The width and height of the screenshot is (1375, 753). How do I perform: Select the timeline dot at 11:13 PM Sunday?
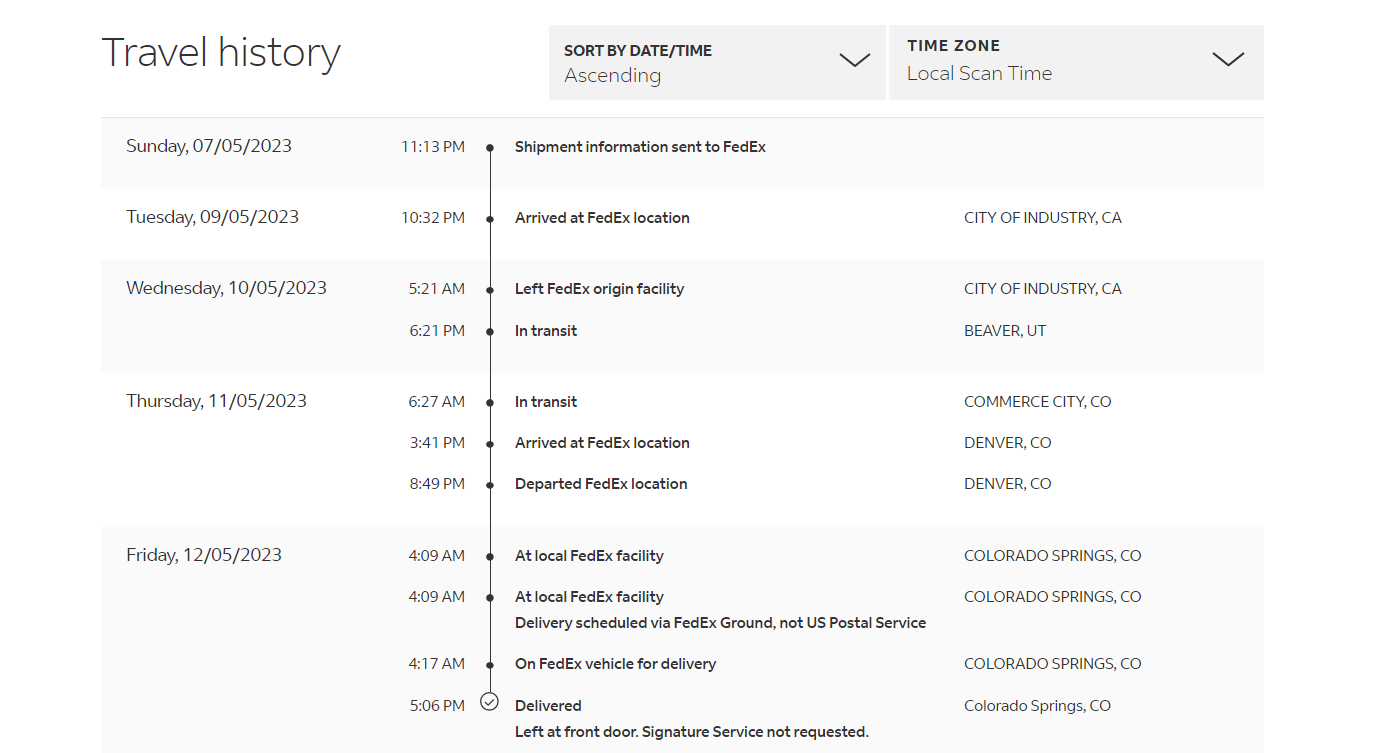(x=490, y=148)
